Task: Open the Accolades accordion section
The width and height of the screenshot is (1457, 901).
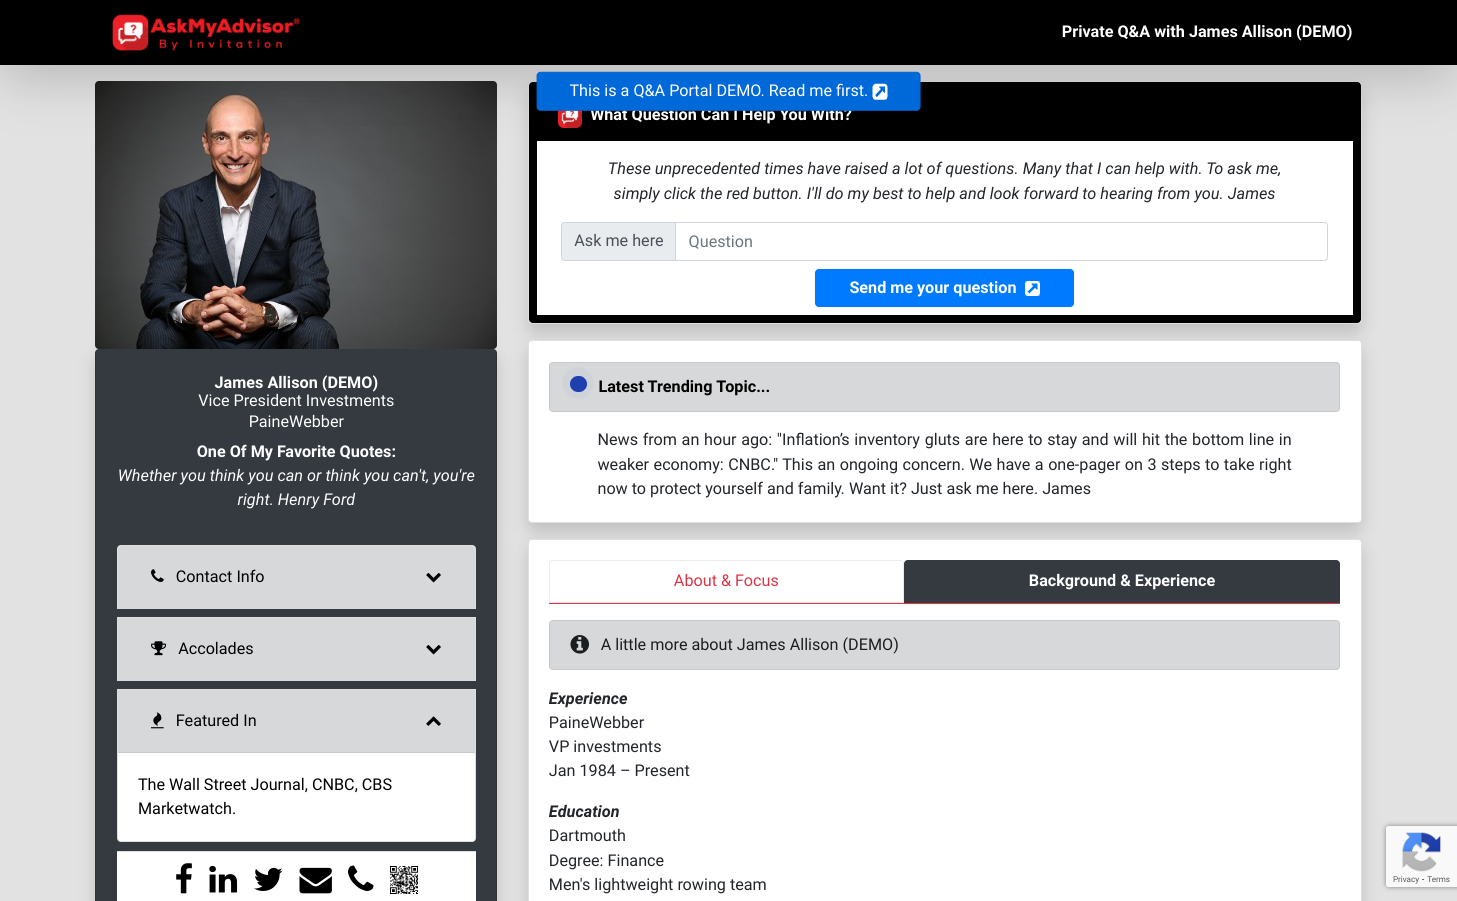Action: (296, 649)
